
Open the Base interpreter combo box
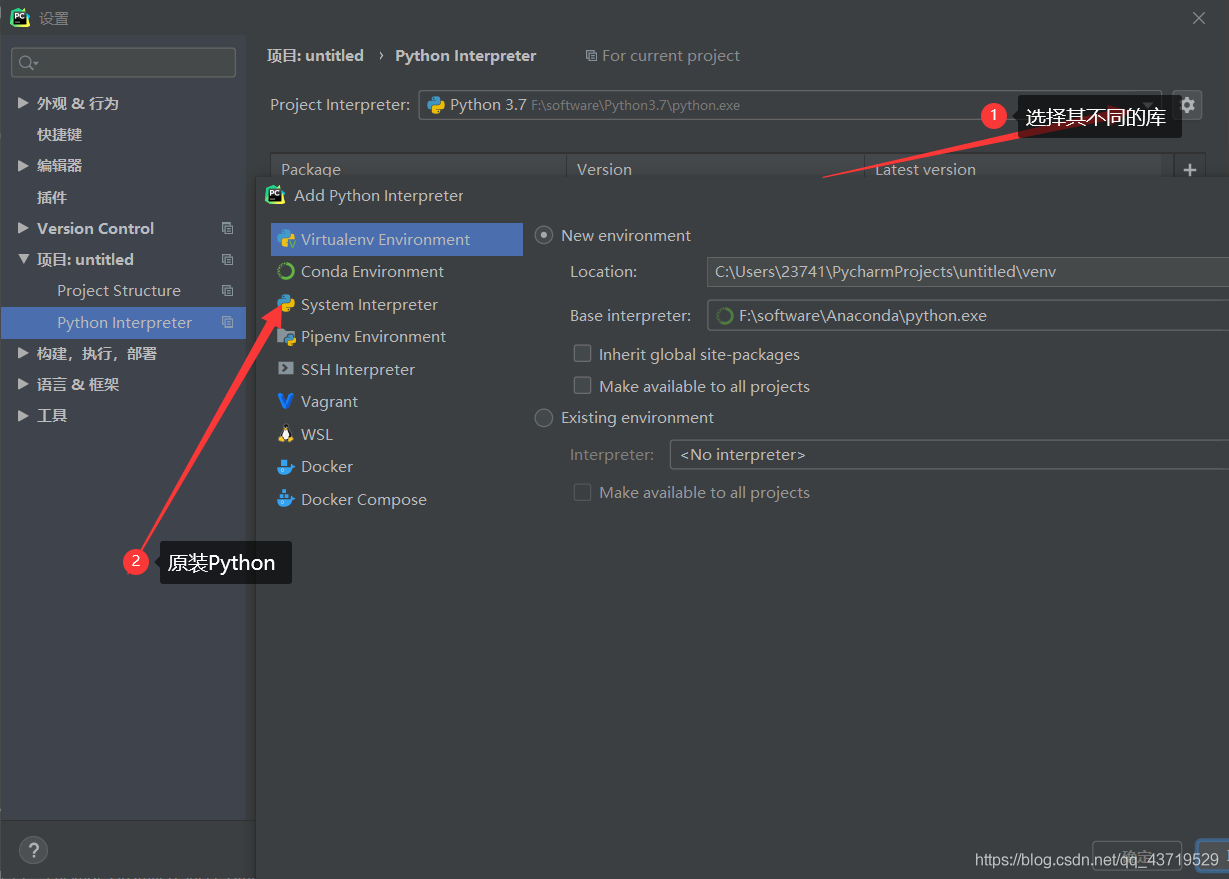point(967,316)
